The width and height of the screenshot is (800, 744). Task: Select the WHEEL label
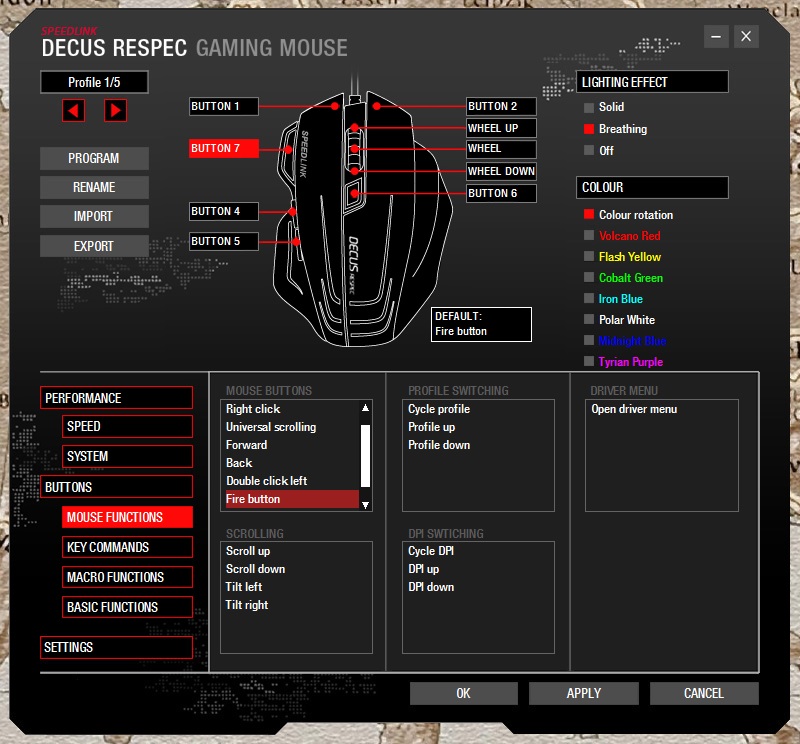point(501,149)
